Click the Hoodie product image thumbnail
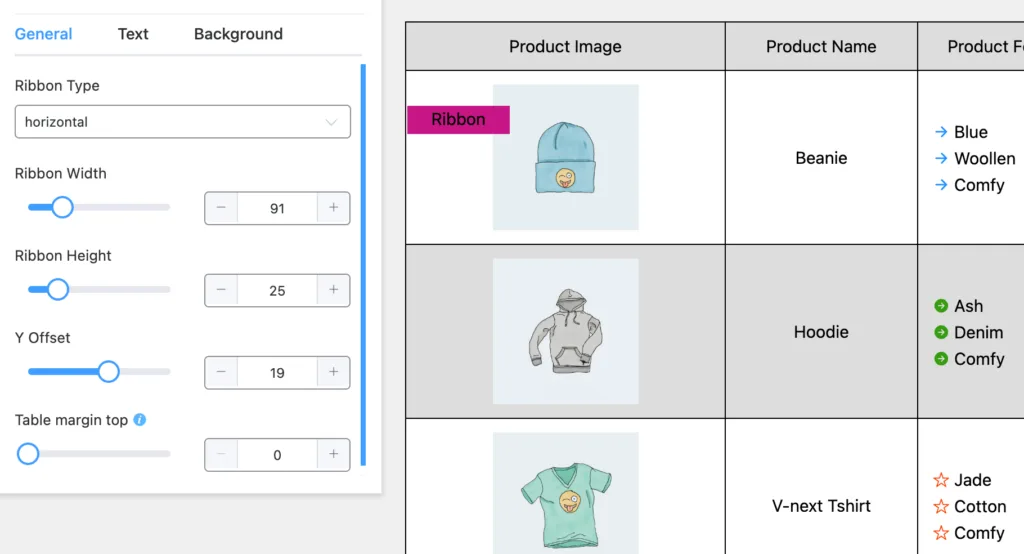Viewport: 1024px width, 554px height. pyautogui.click(x=566, y=331)
